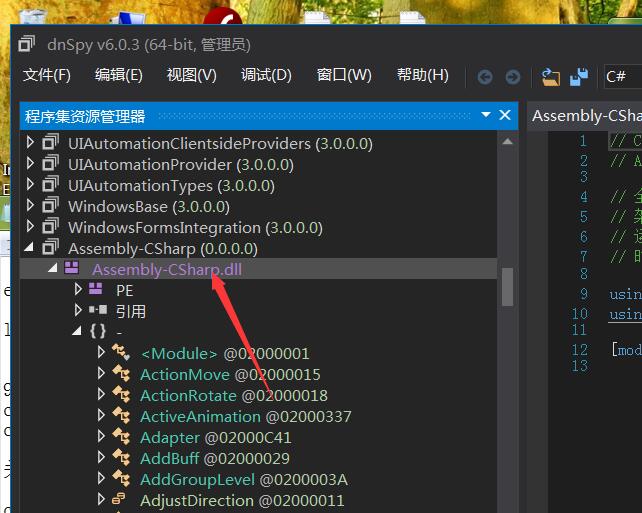
Task: Click the Save All disk icon
Action: point(579,77)
